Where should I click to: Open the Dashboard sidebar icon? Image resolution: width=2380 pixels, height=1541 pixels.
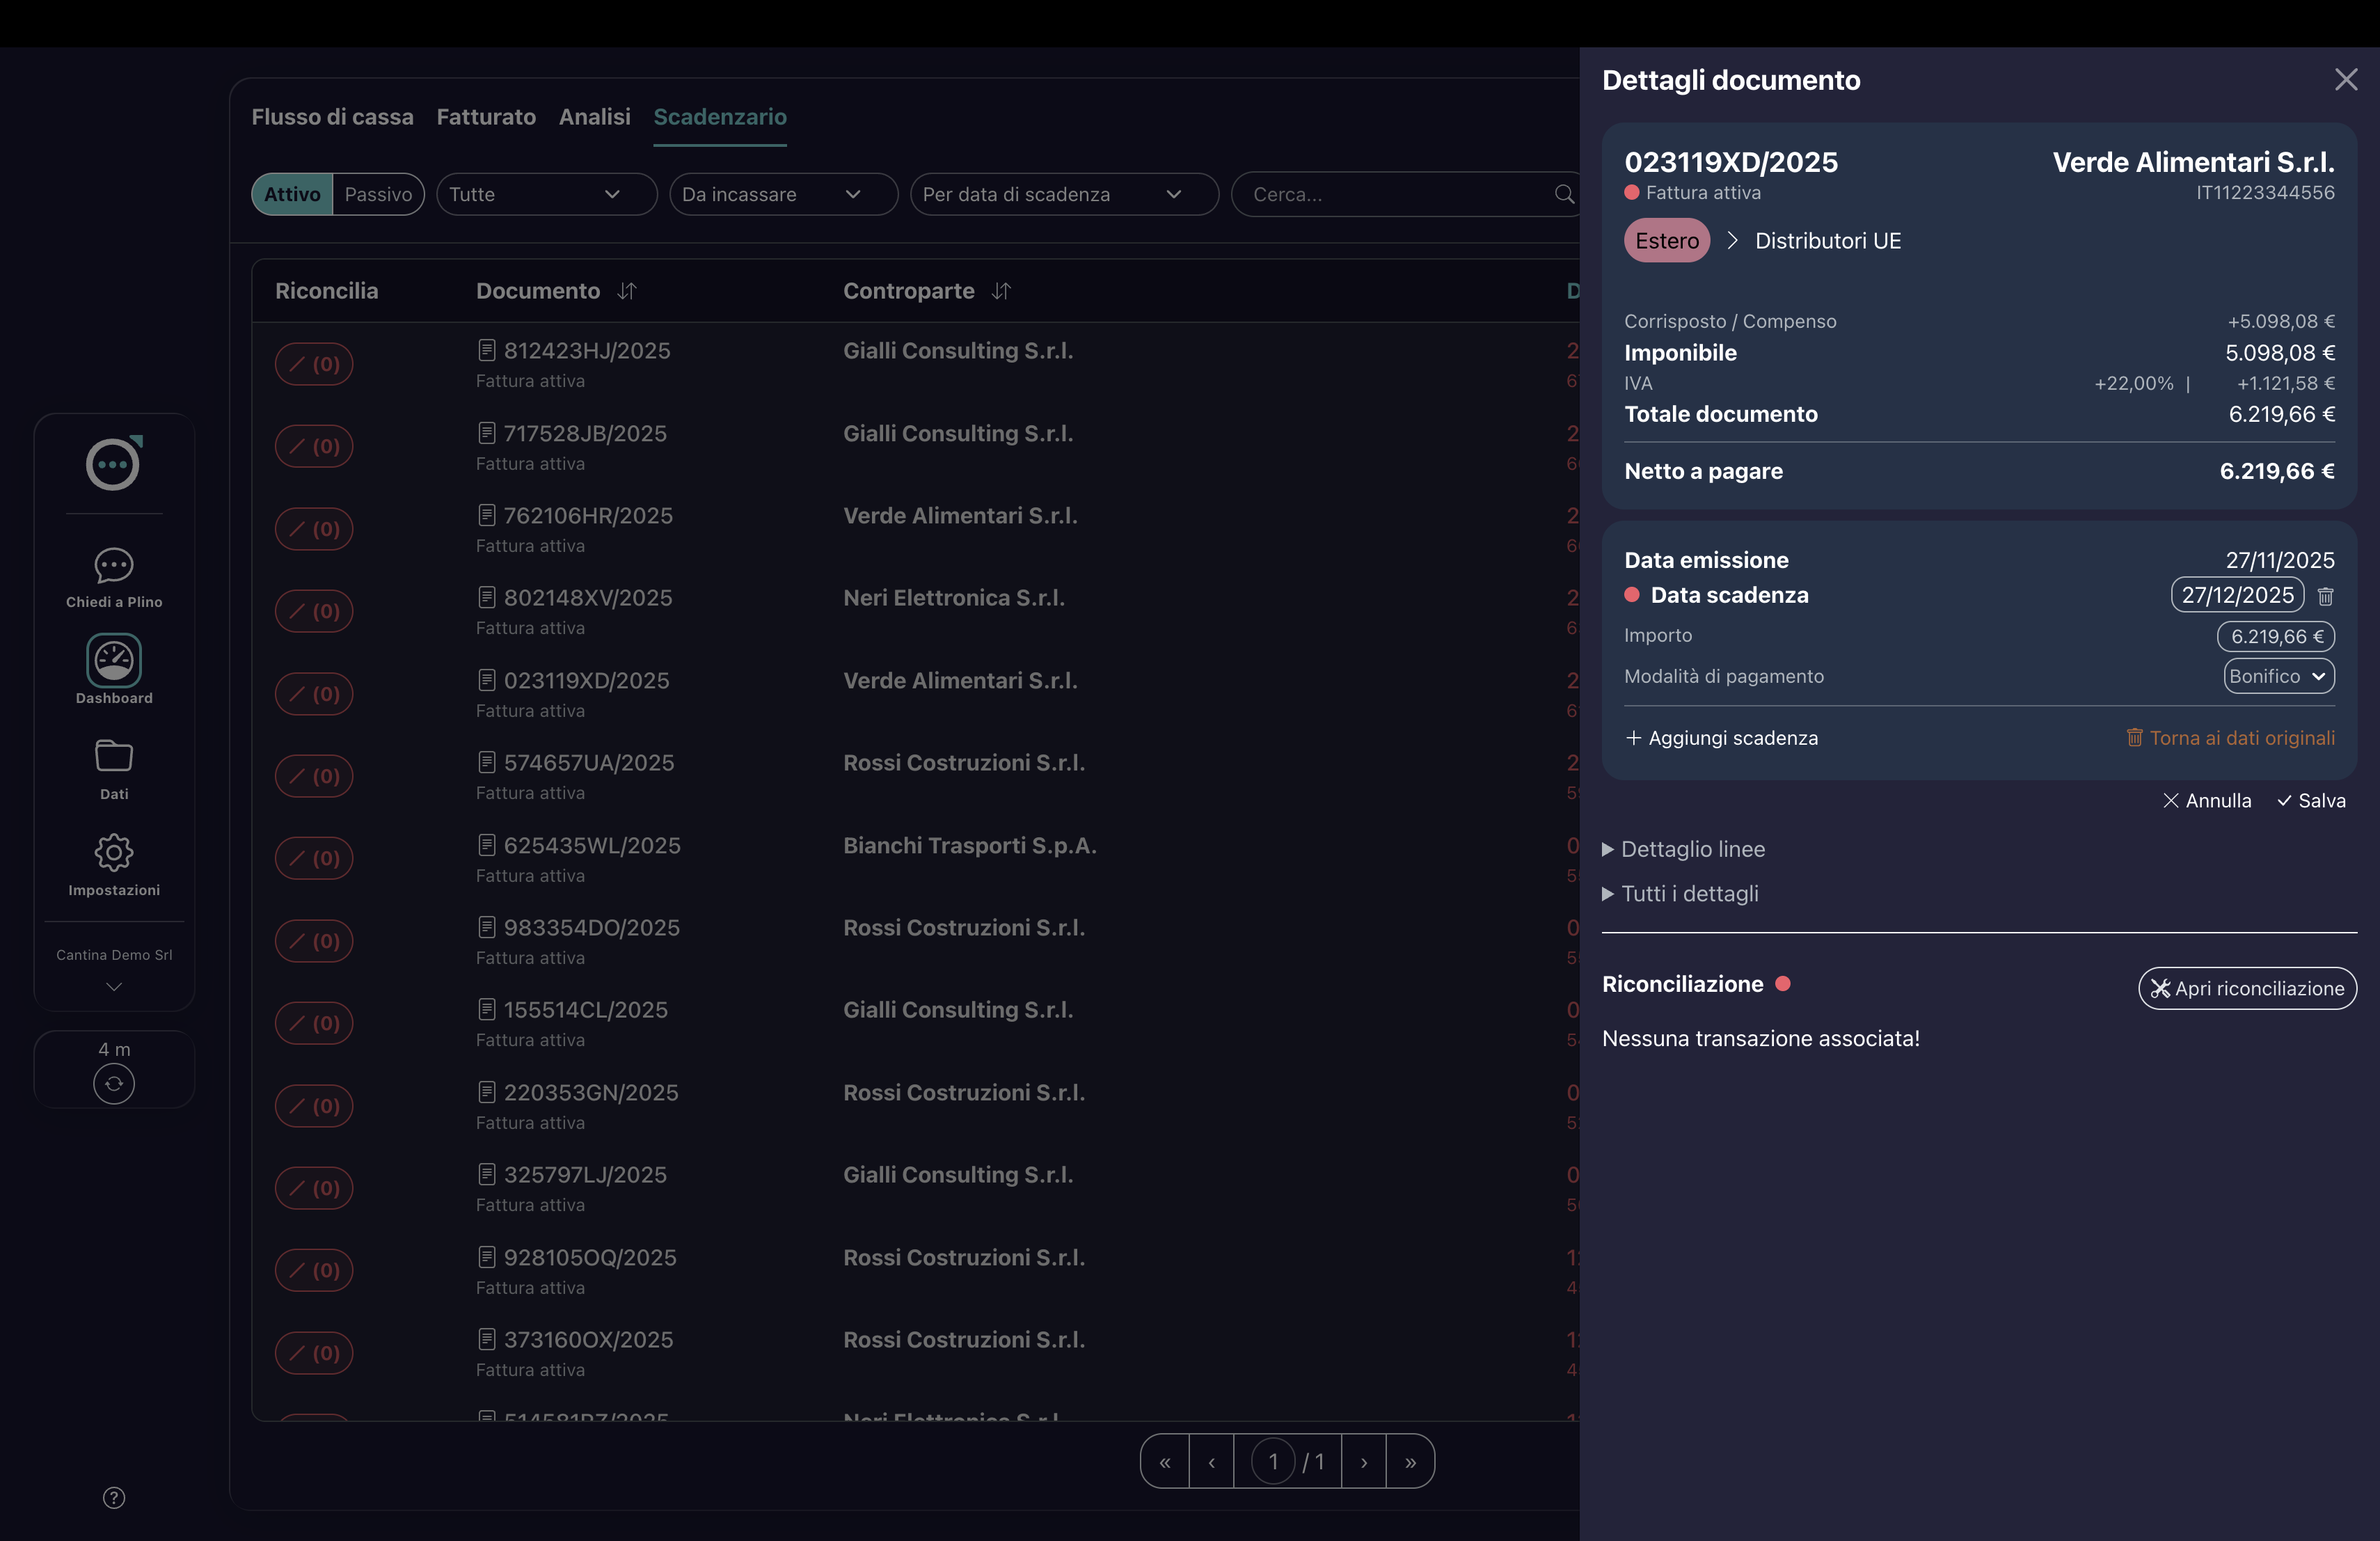(x=114, y=661)
